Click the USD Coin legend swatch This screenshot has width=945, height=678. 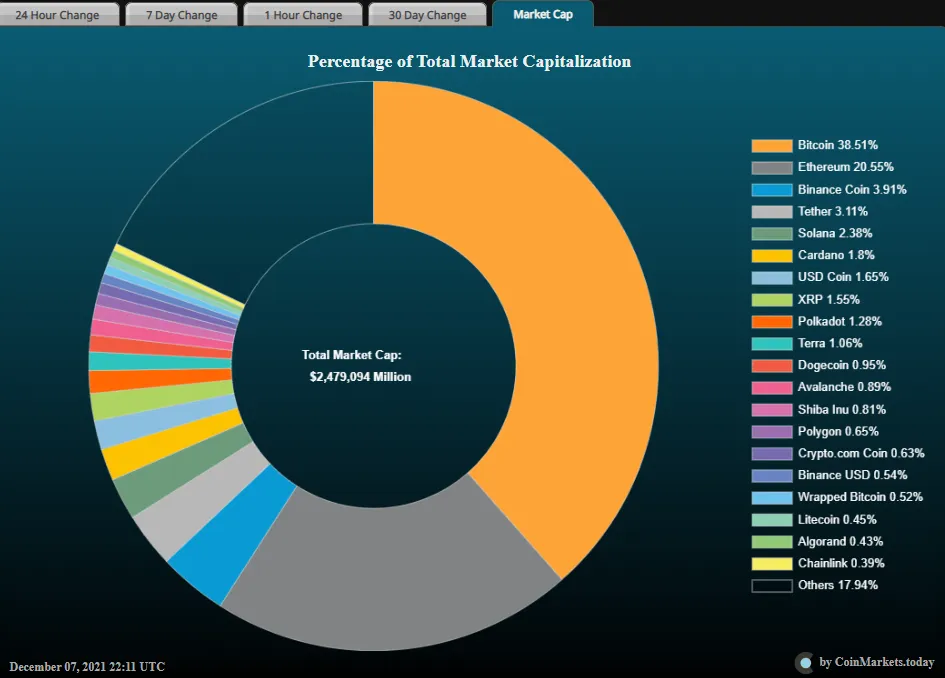coord(771,277)
